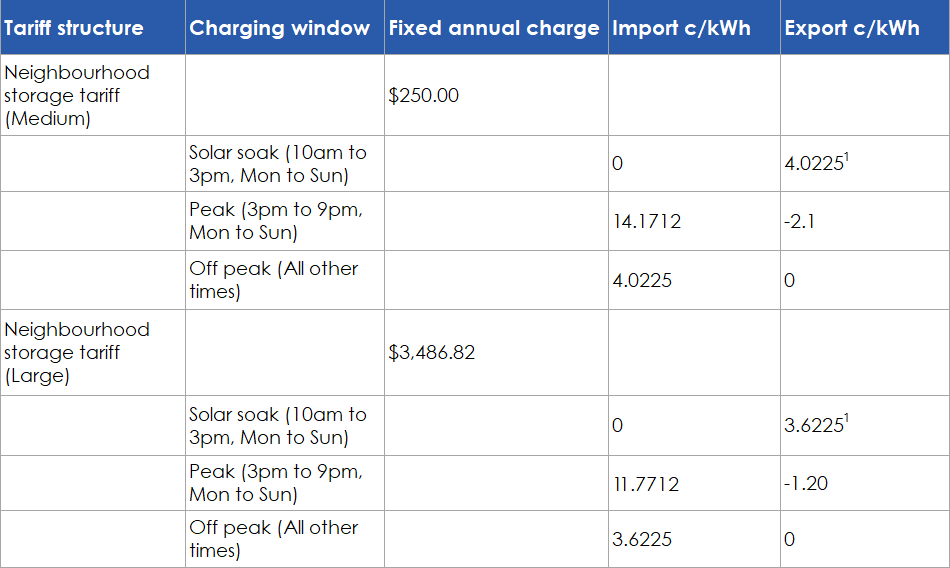Viewport: 950px width, 568px height.
Task: Select the Medium off peak import value 4.0225
Action: 642,280
